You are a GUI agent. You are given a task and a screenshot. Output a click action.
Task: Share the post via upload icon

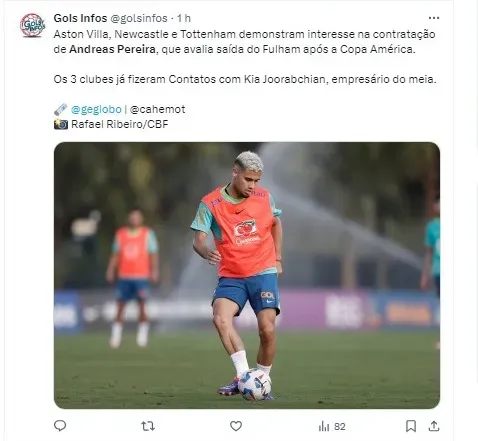pyautogui.click(x=433, y=426)
